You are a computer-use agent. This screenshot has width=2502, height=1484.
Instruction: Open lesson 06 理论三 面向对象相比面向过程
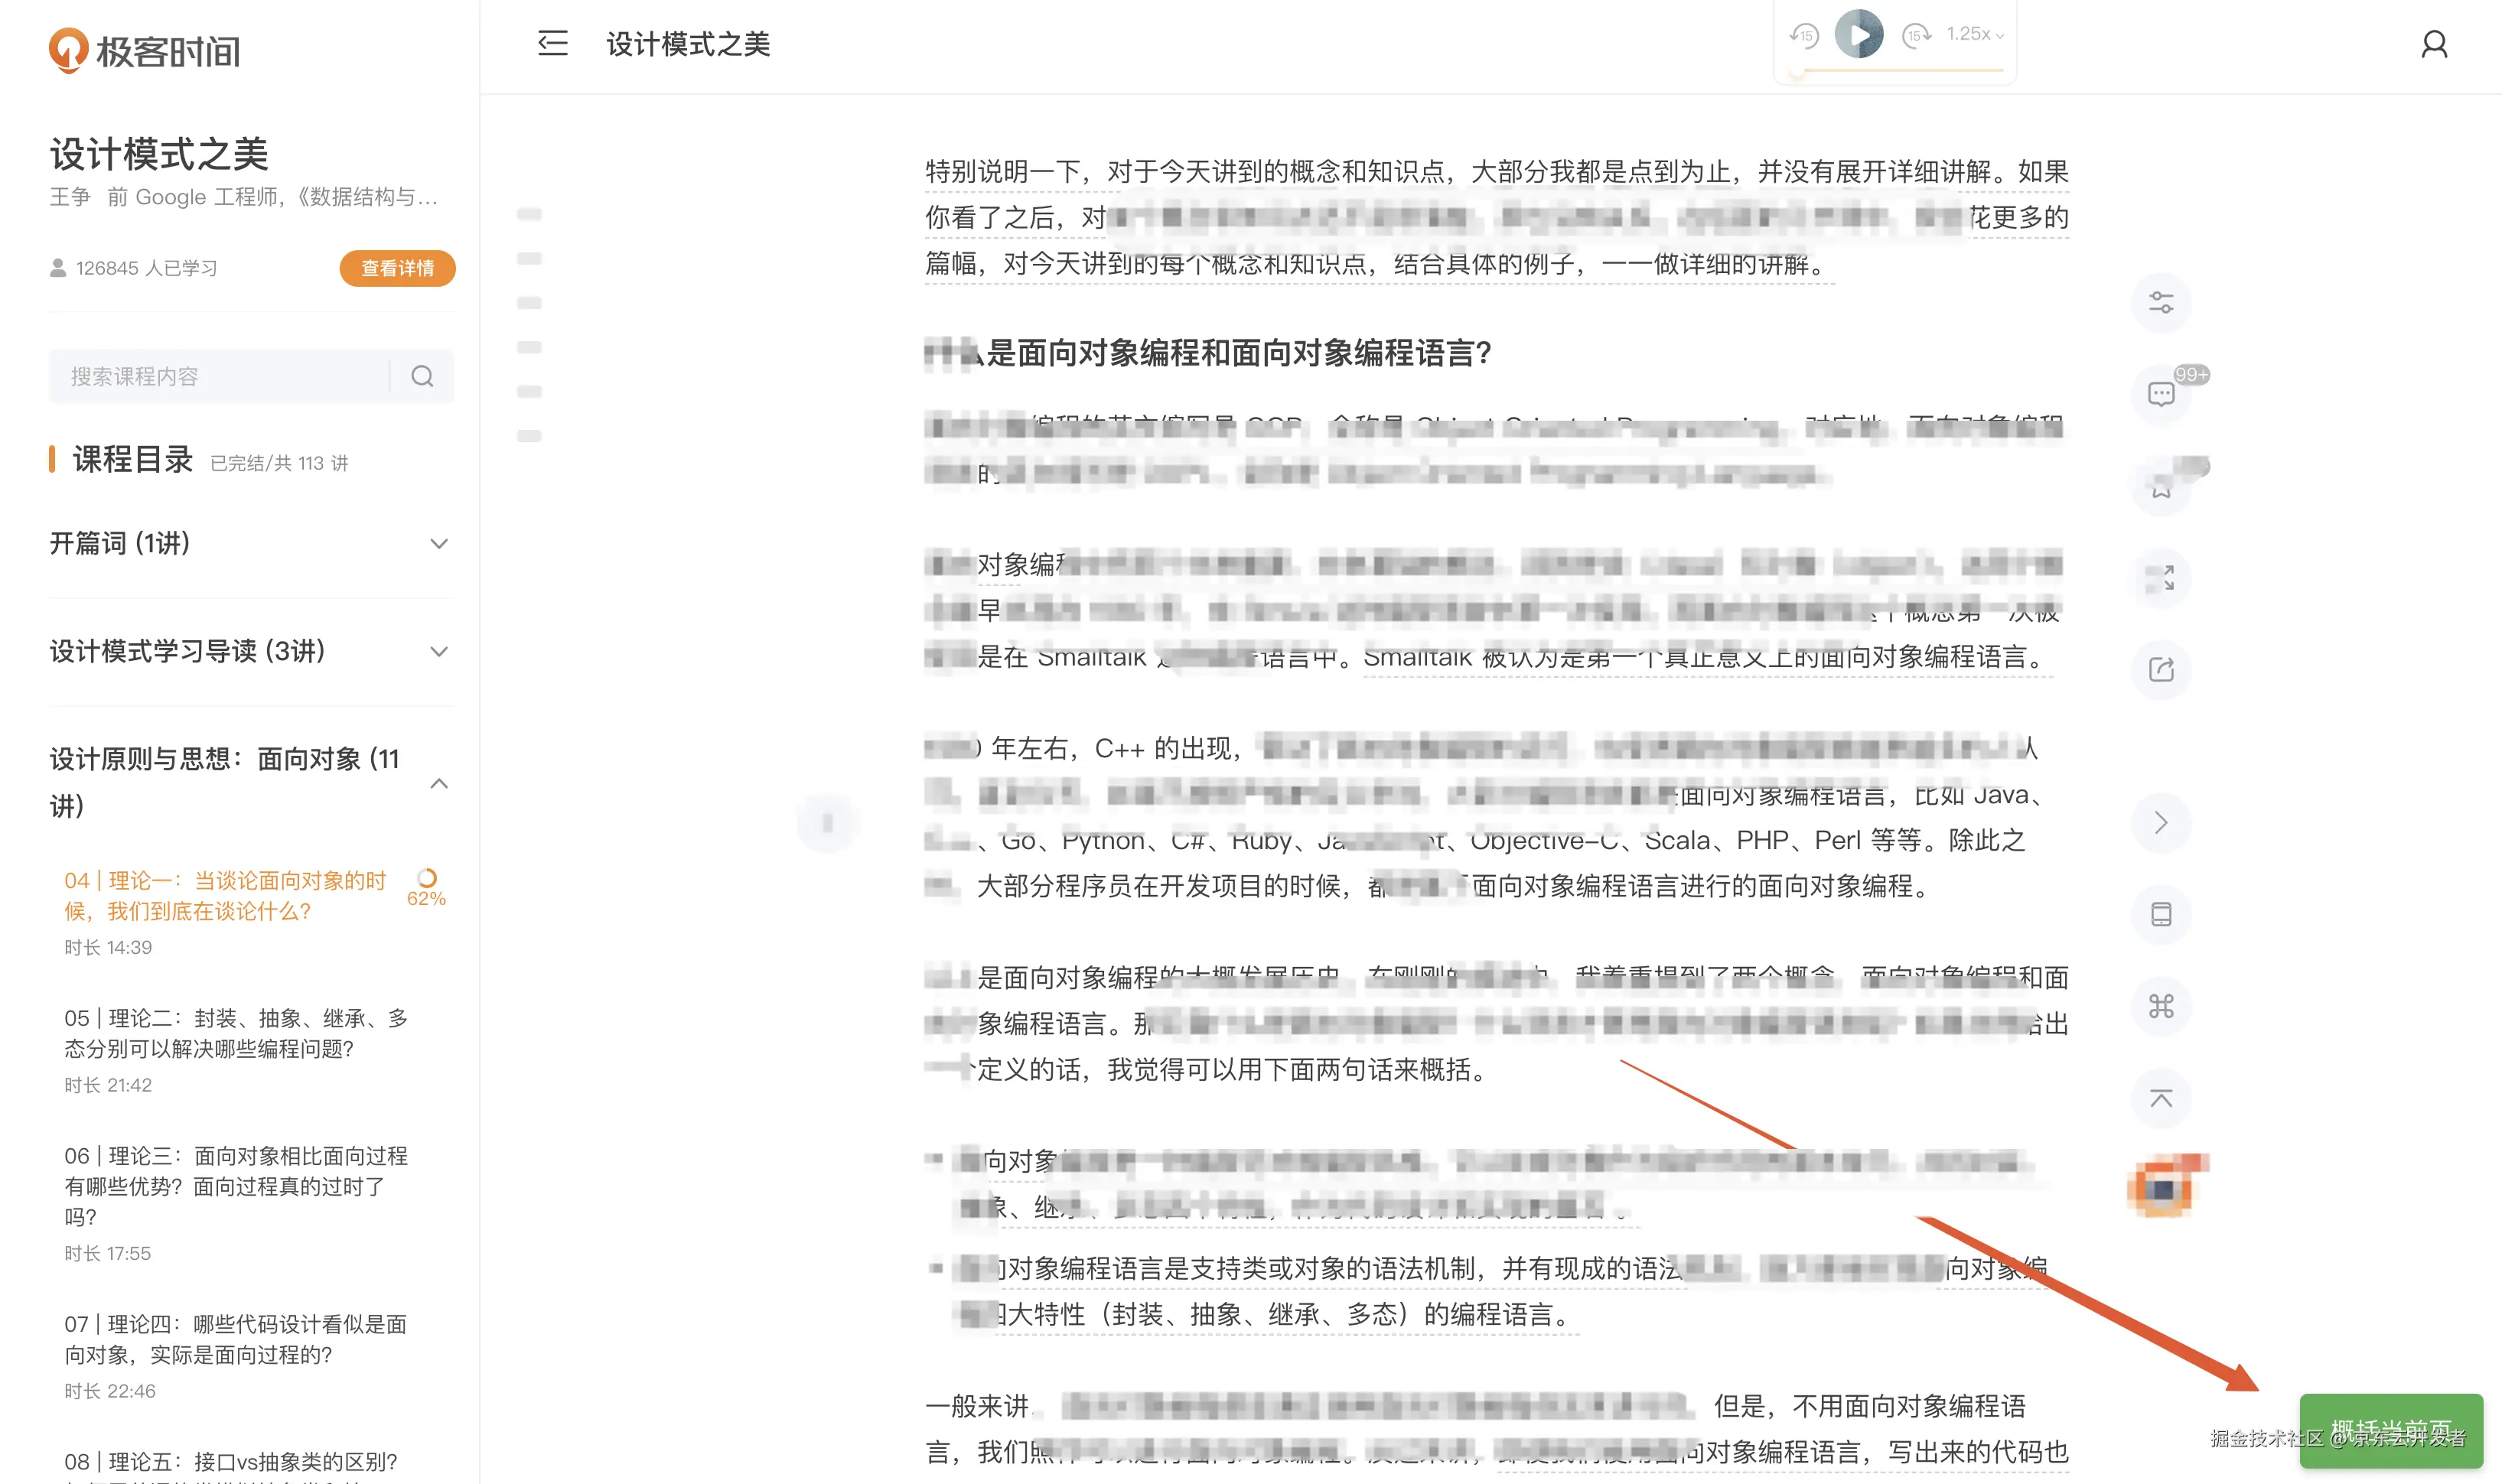tap(236, 1185)
